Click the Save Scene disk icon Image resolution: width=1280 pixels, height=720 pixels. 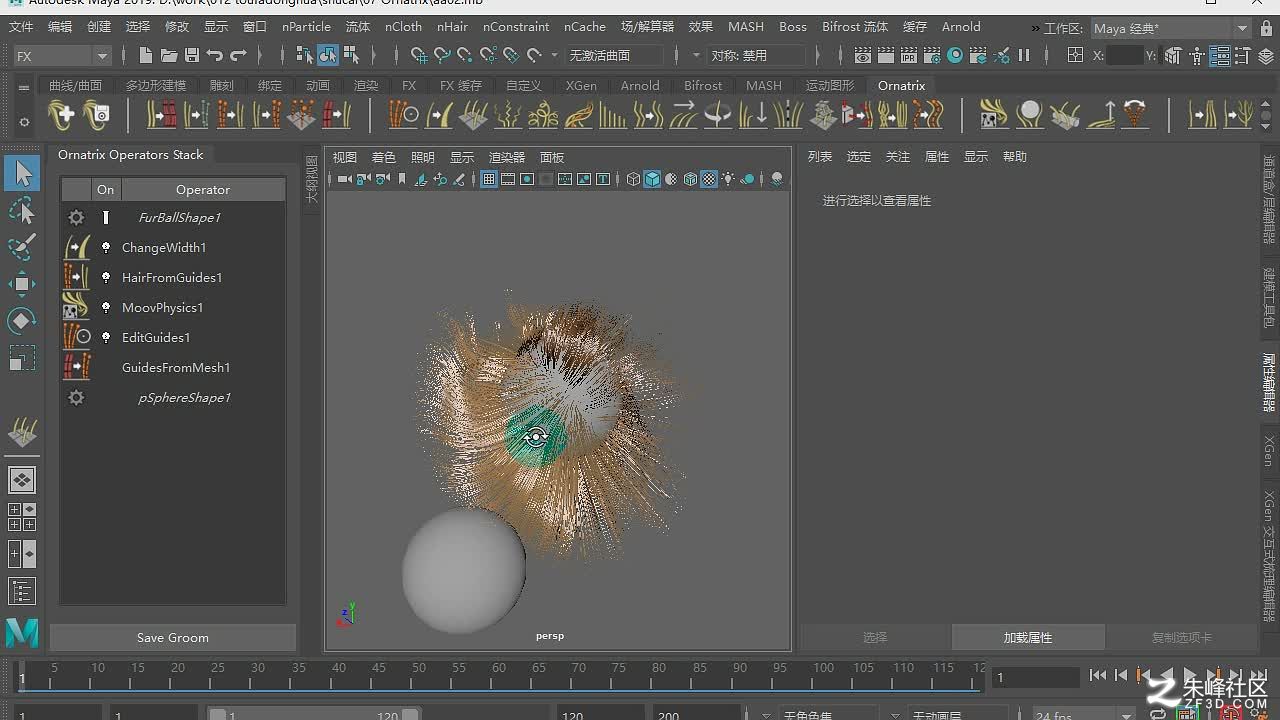pos(192,56)
